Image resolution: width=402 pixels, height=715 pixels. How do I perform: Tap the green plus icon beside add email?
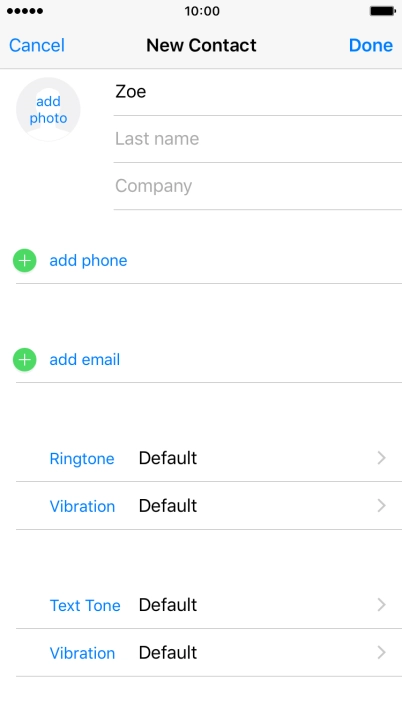click(25, 360)
